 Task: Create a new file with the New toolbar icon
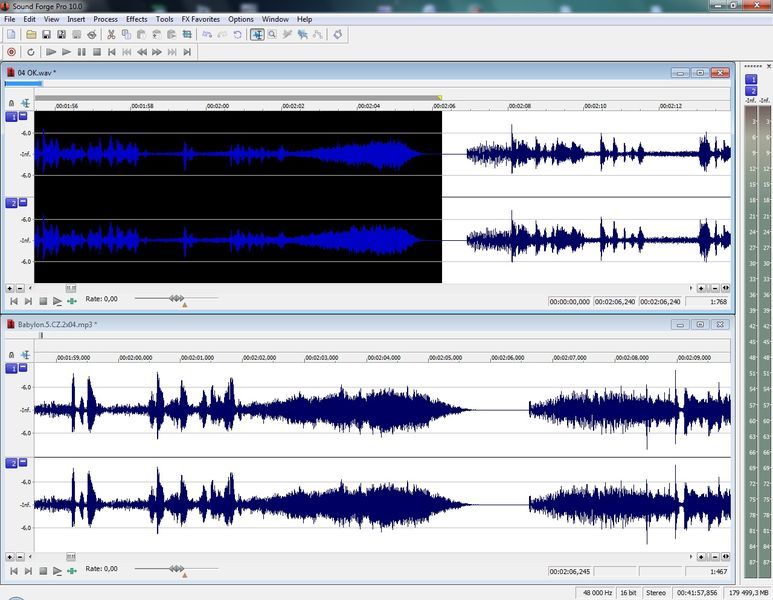(11, 35)
